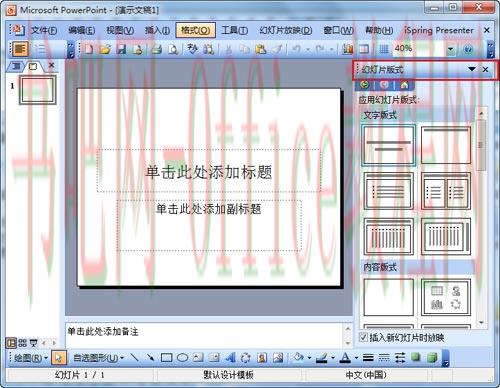This screenshot has height=388, width=500.
Task: Open the 文件(F) menu
Action: (x=44, y=31)
